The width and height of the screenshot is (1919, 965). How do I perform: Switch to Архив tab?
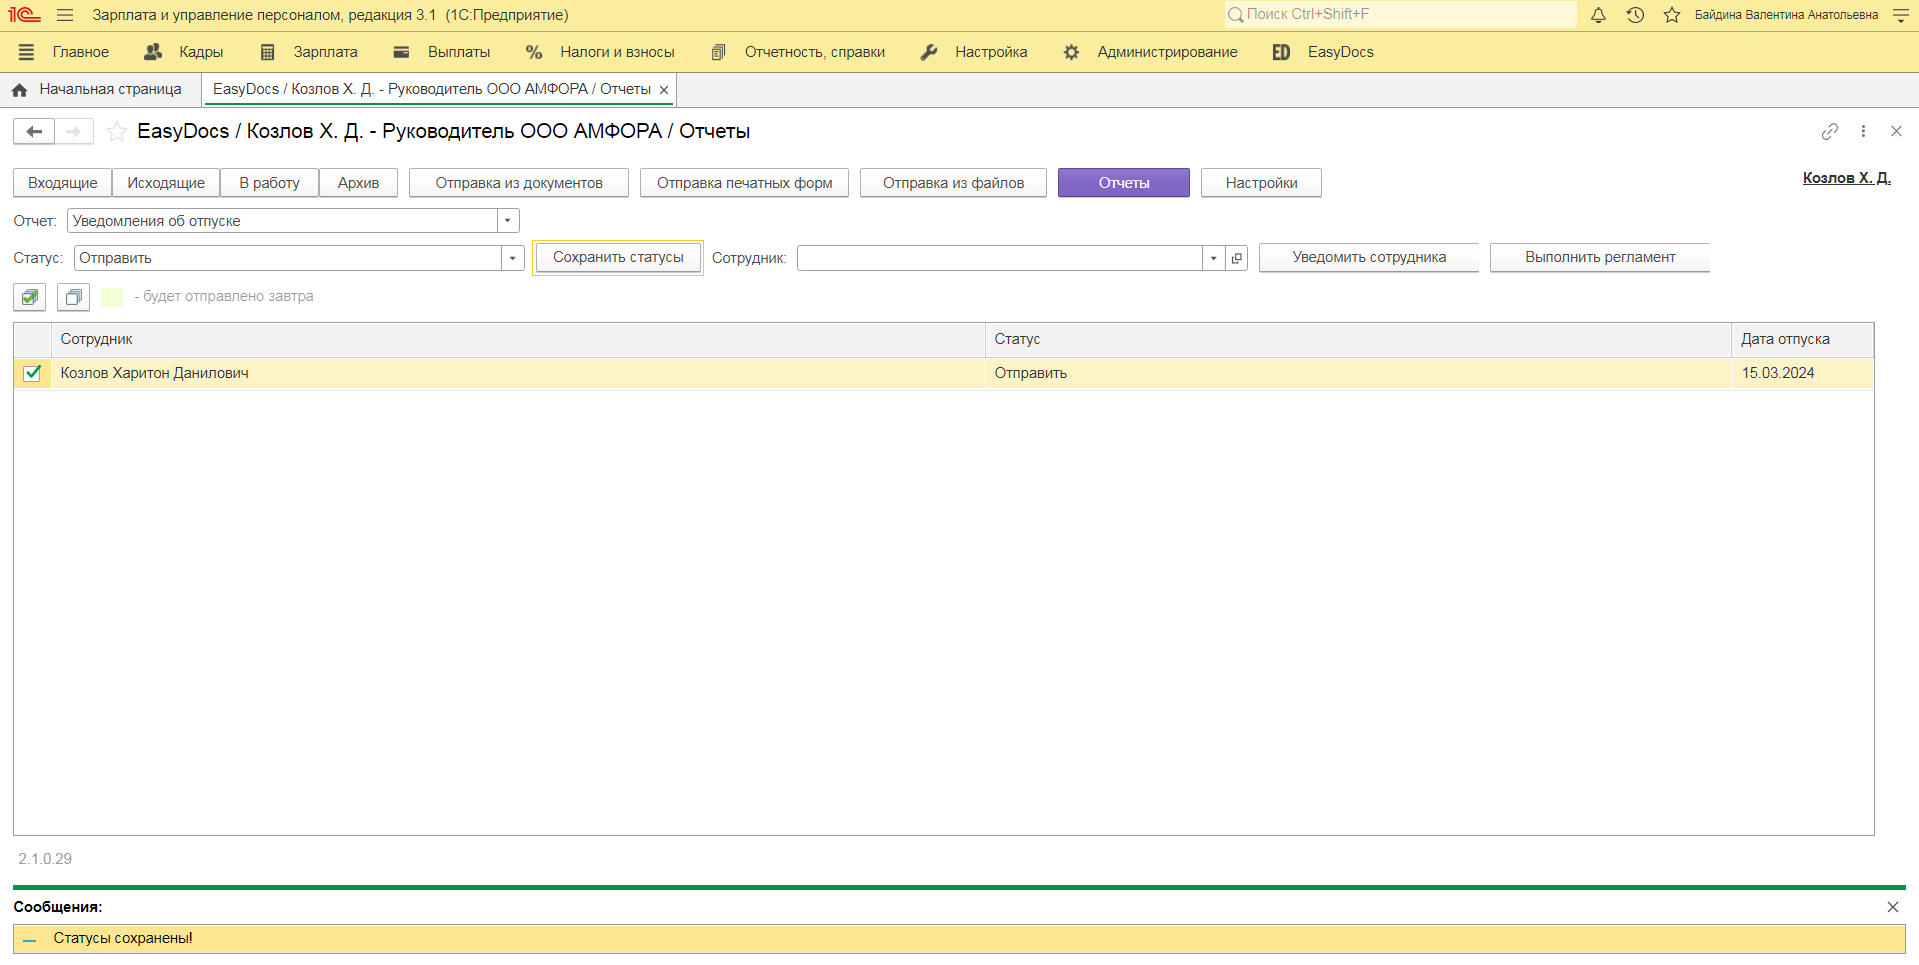coord(358,183)
